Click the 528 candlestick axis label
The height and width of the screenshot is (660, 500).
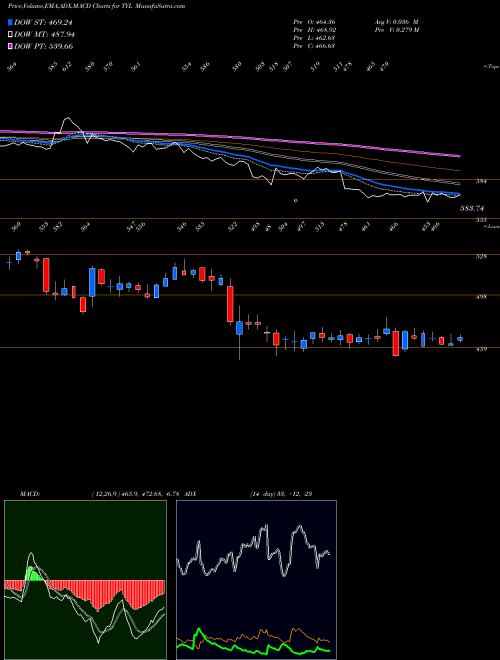pyautogui.click(x=481, y=256)
